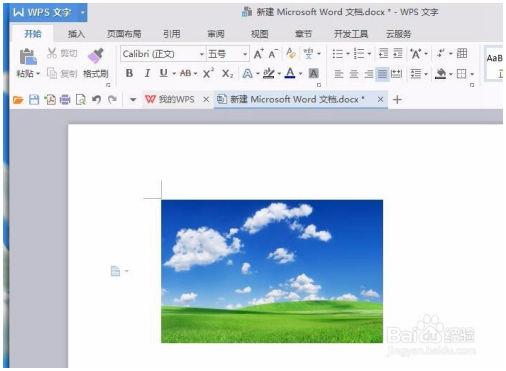Click the Format Painter brush icon

96,56
